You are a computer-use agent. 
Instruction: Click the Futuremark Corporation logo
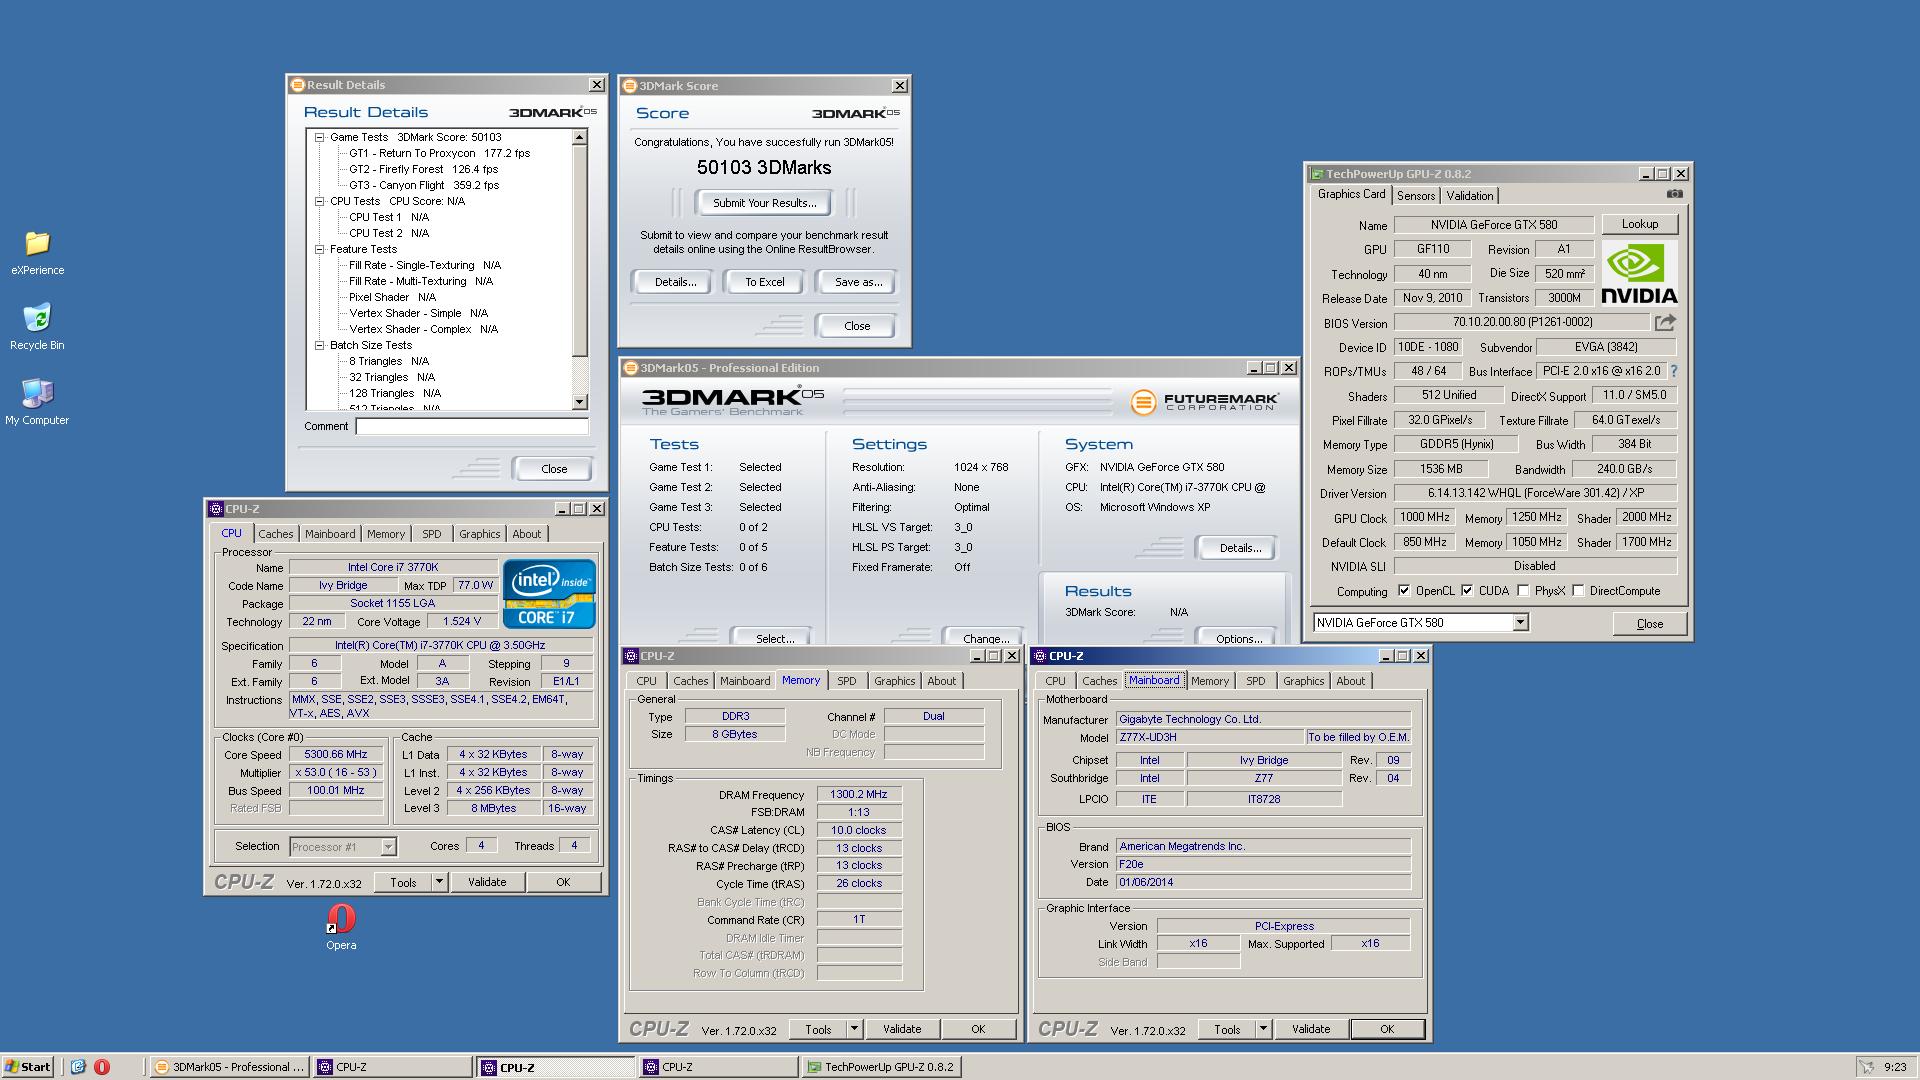pyautogui.click(x=1204, y=402)
